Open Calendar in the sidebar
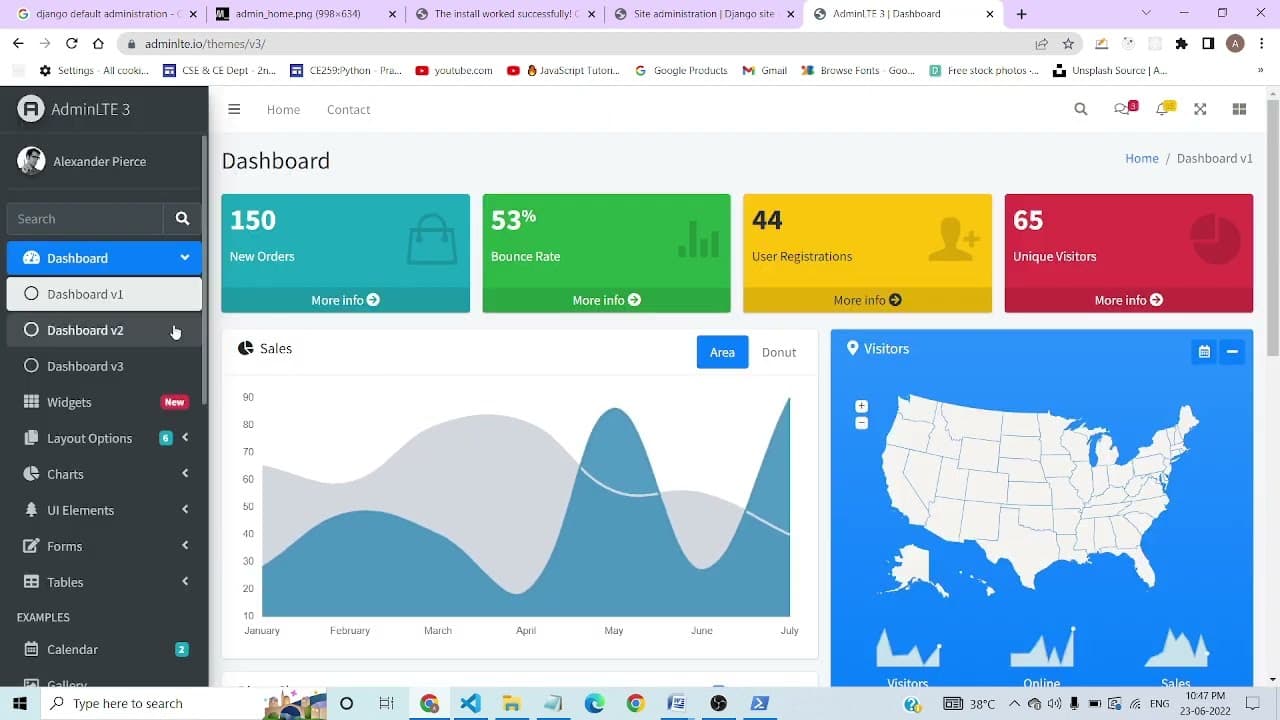This screenshot has height=720, width=1280. (104, 649)
